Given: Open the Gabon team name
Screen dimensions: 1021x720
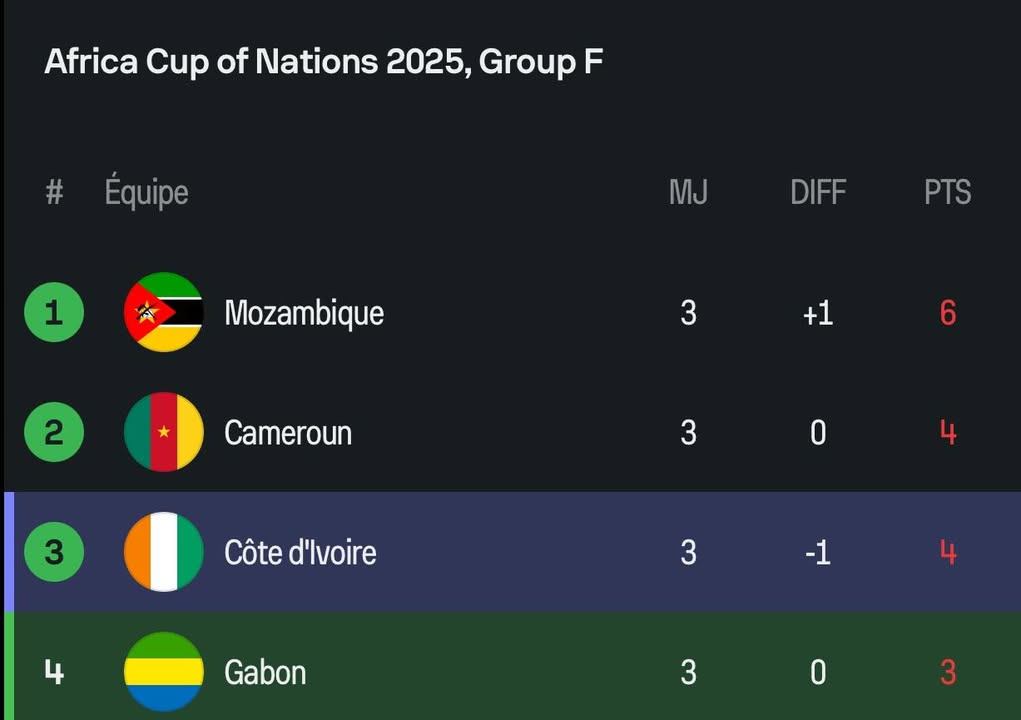Looking at the screenshot, I should click(x=265, y=672).
